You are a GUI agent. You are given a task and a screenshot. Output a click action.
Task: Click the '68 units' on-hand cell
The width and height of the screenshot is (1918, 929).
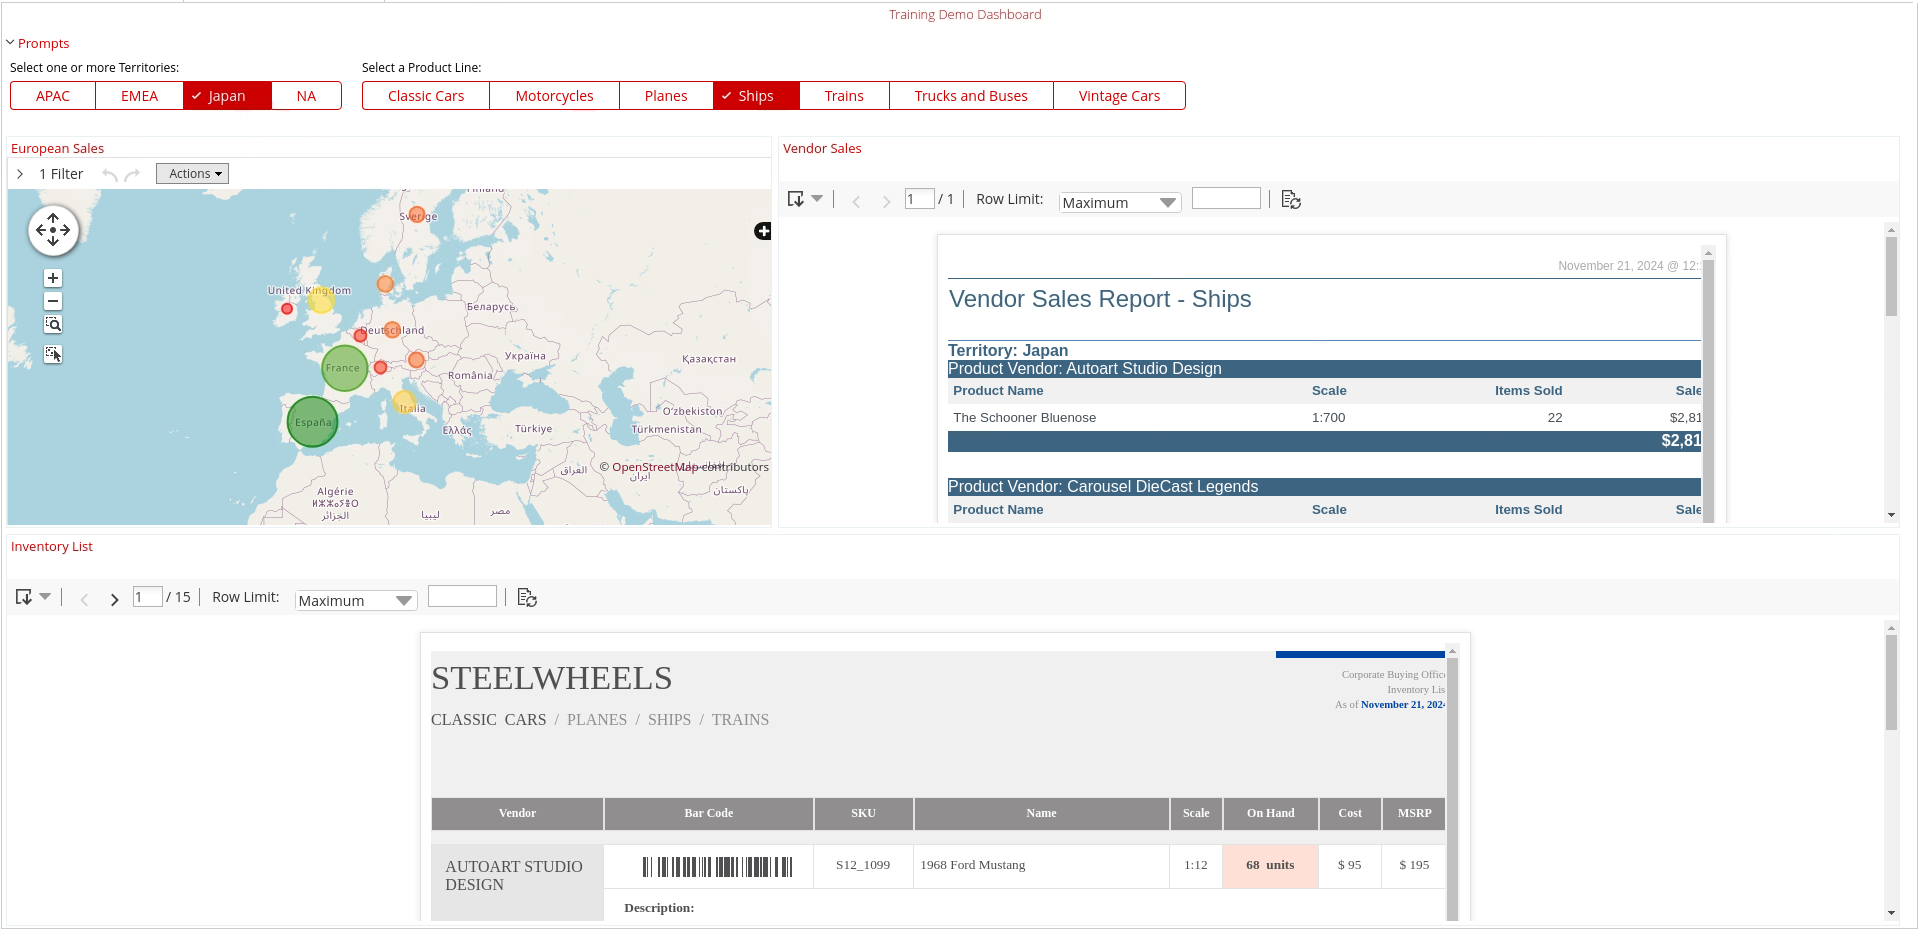(1270, 866)
